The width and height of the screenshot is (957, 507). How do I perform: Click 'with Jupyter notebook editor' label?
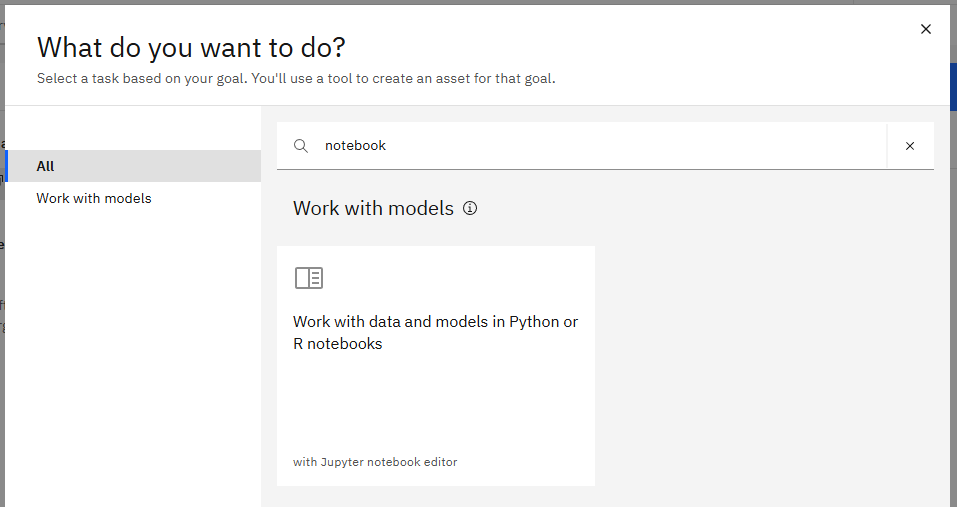click(x=375, y=462)
